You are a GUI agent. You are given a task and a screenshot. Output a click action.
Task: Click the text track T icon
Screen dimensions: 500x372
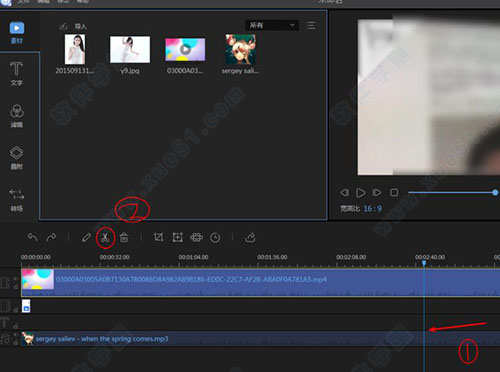(4, 322)
